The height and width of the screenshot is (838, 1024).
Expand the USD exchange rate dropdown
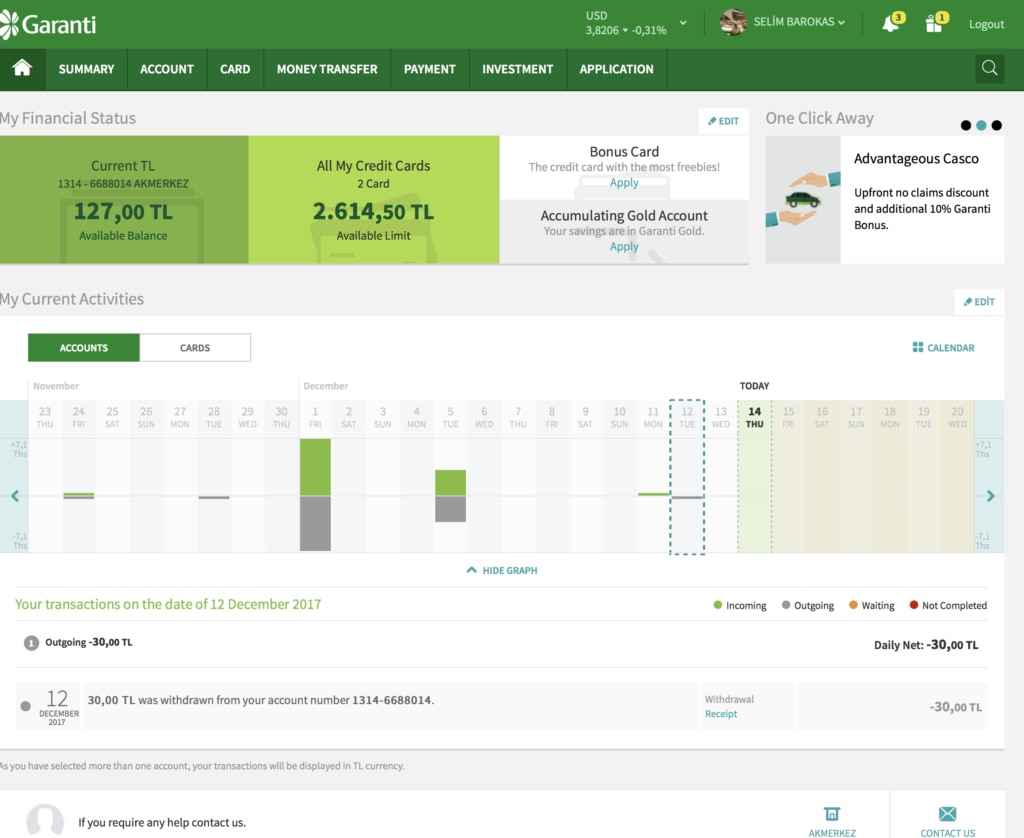click(683, 23)
